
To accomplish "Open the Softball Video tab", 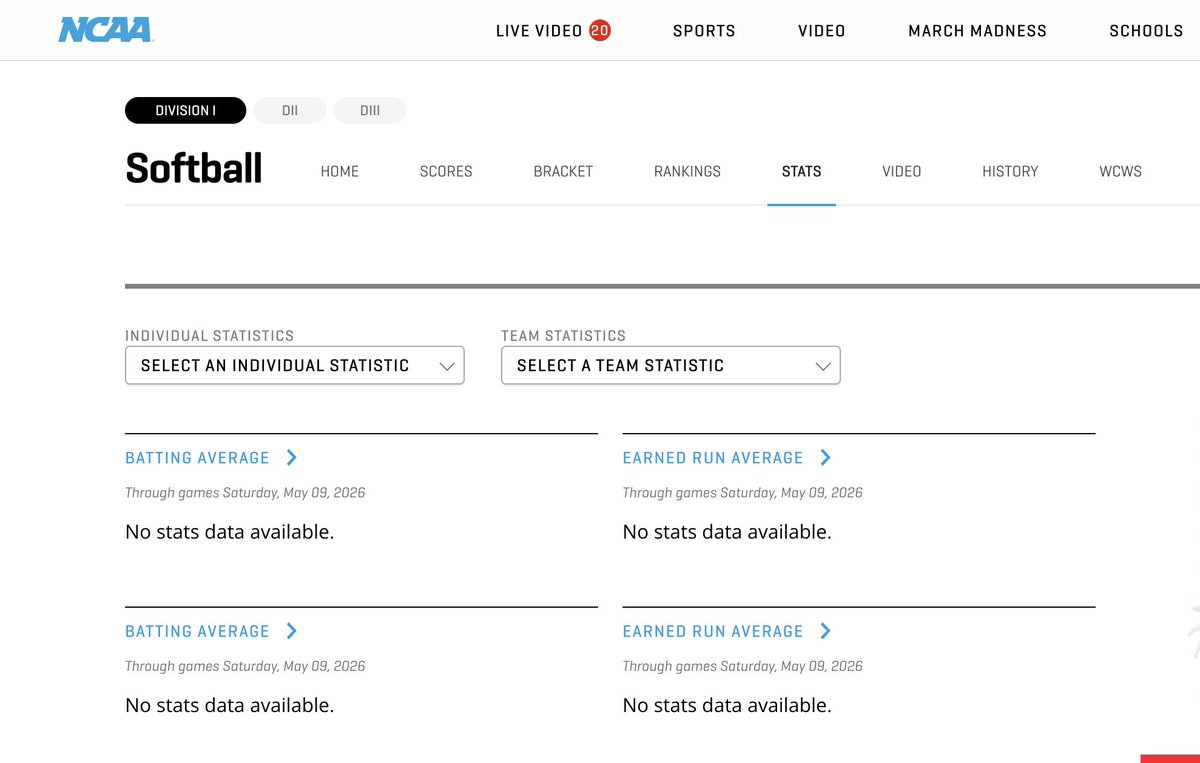I will pos(902,171).
